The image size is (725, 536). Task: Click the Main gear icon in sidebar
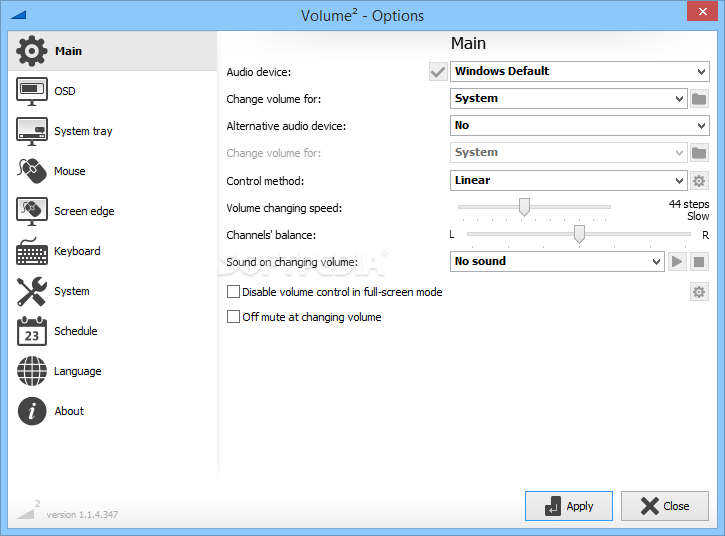click(31, 51)
